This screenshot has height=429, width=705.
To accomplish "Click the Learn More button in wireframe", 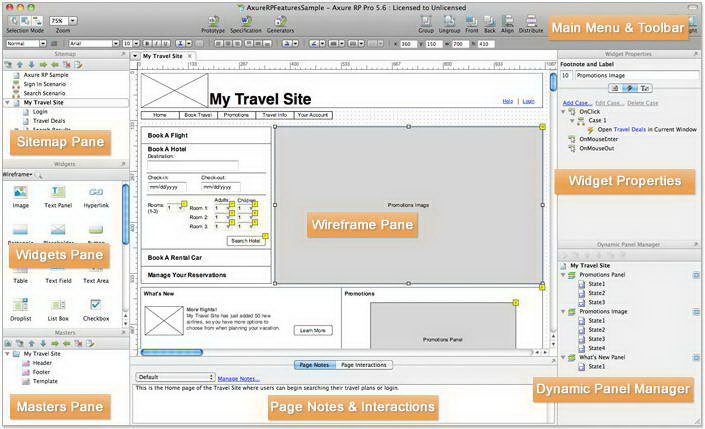I will pos(312,331).
